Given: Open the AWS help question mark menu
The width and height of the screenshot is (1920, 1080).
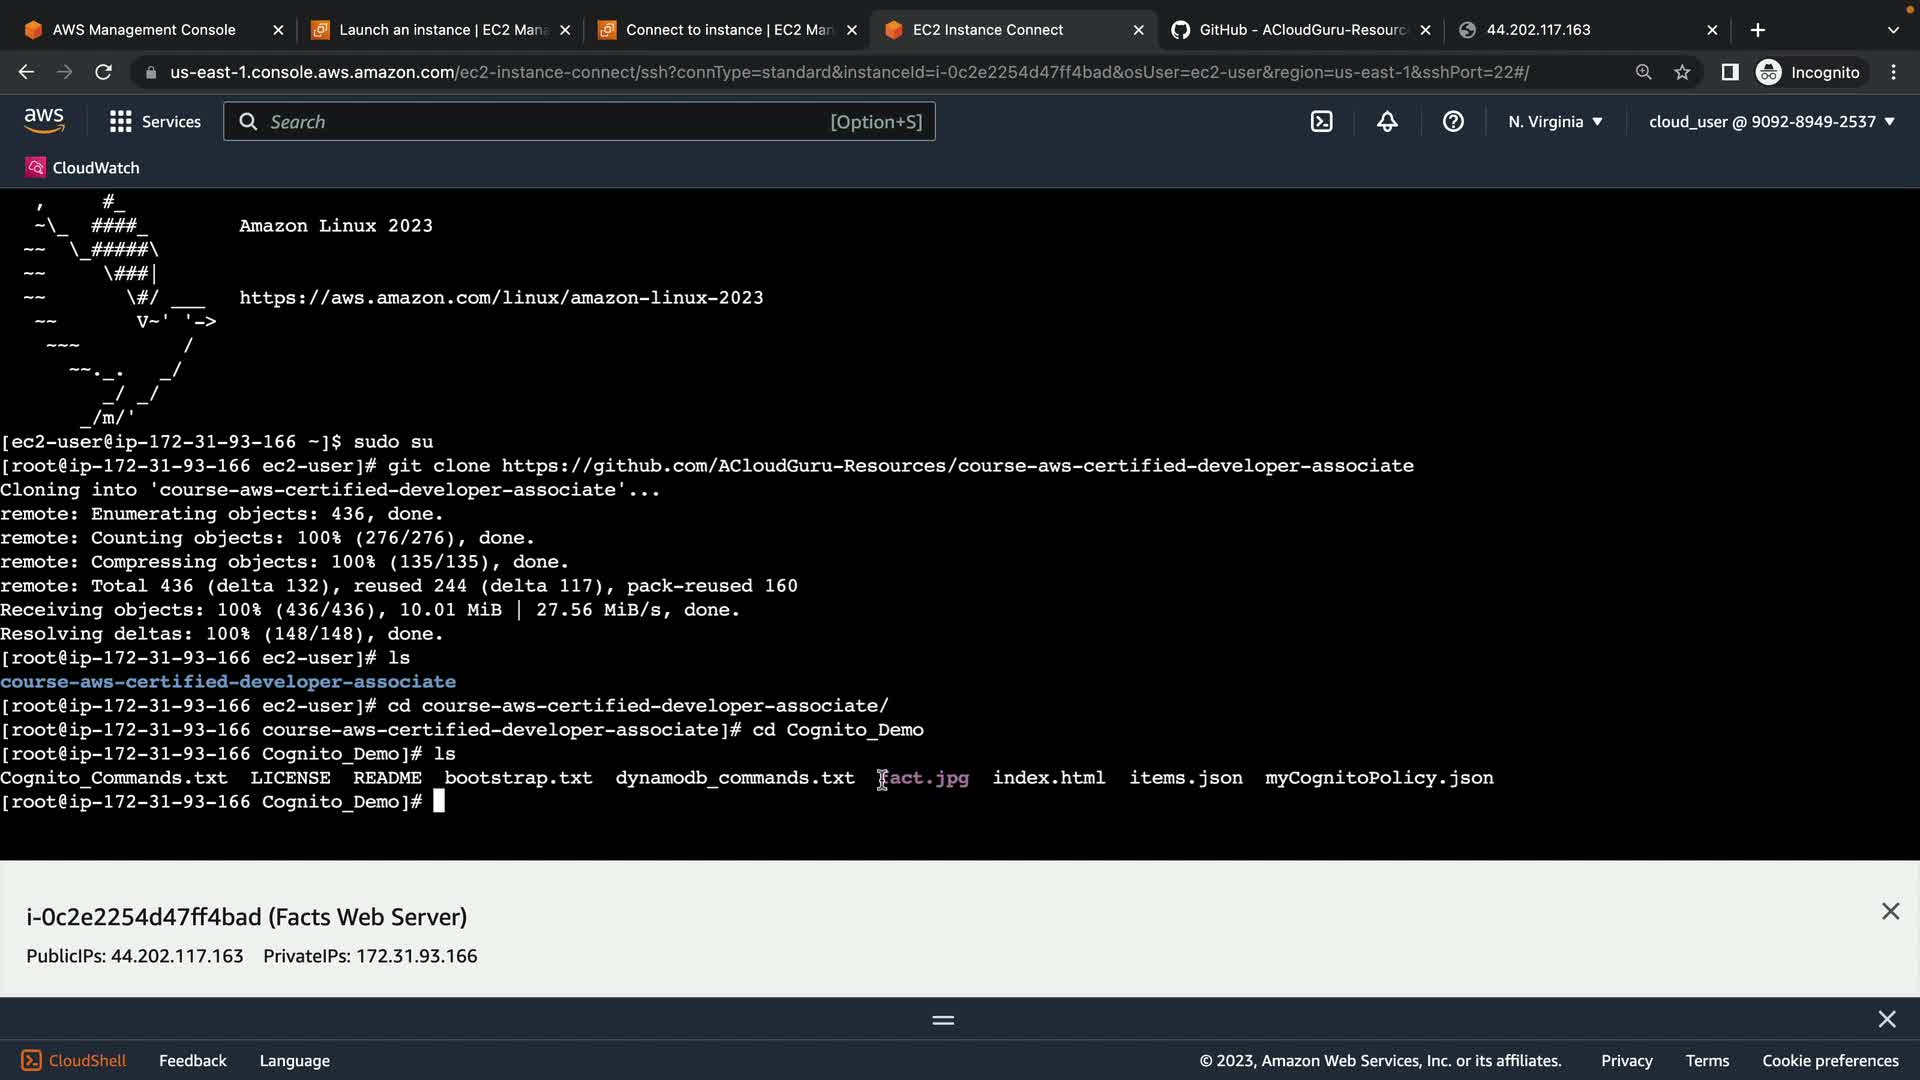Looking at the screenshot, I should click(x=1453, y=122).
